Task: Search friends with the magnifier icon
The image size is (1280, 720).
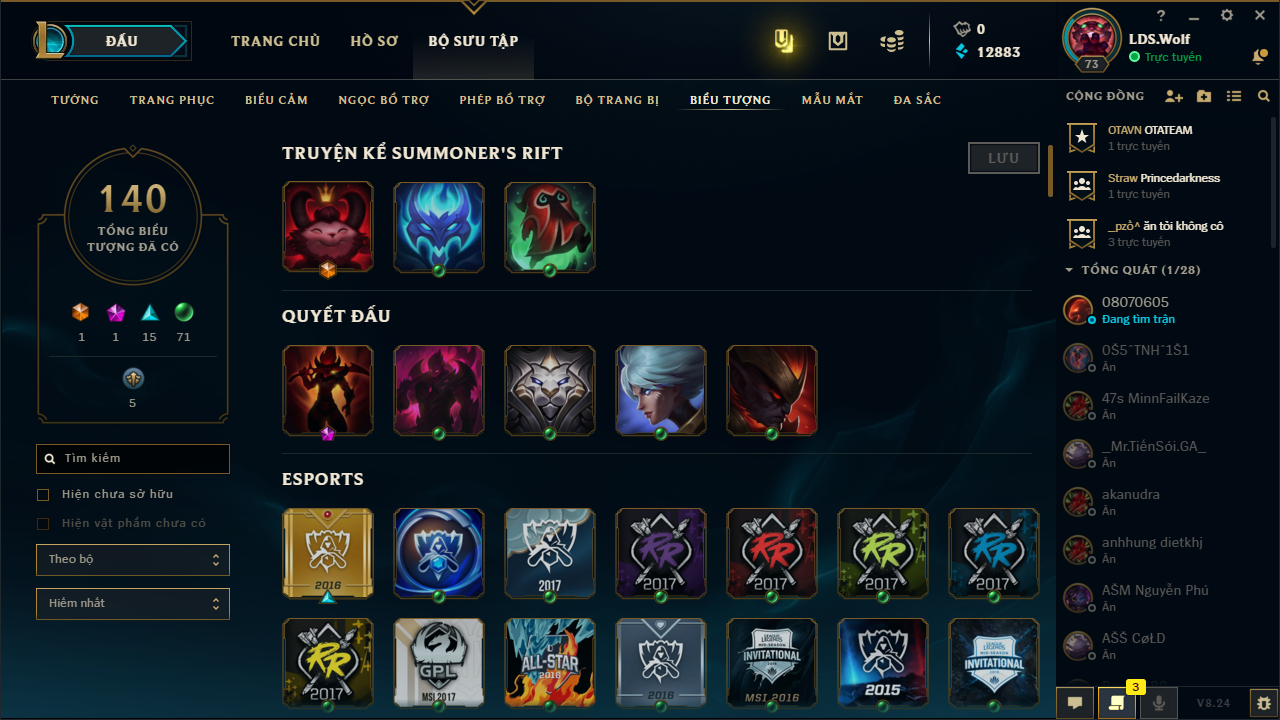Action: (x=1264, y=97)
